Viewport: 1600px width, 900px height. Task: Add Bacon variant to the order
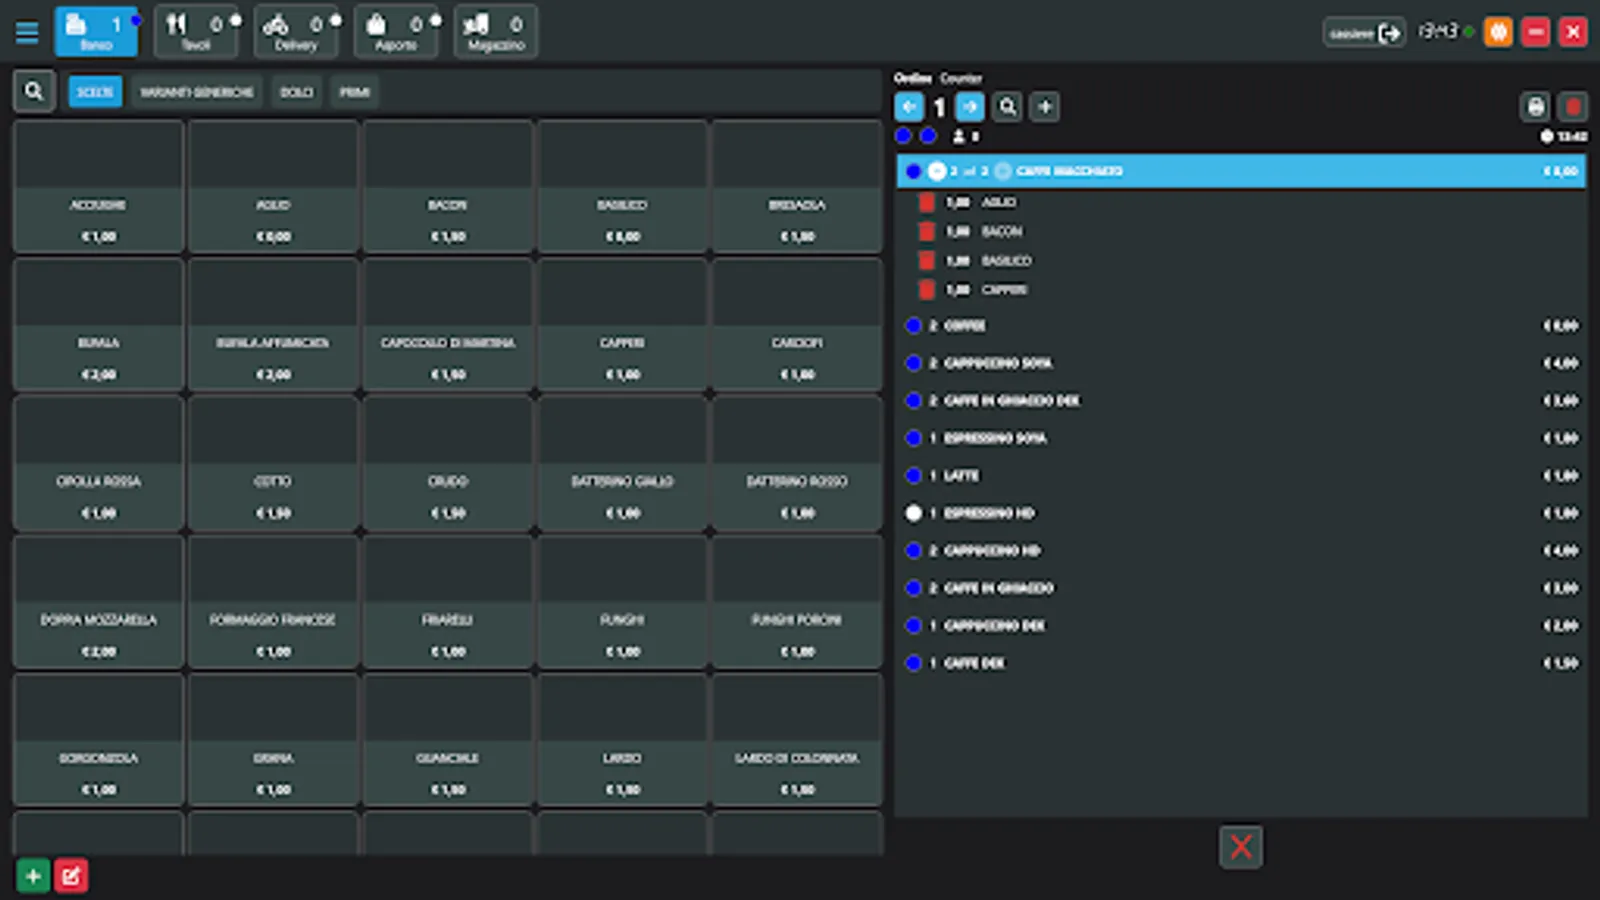pyautogui.click(x=448, y=186)
